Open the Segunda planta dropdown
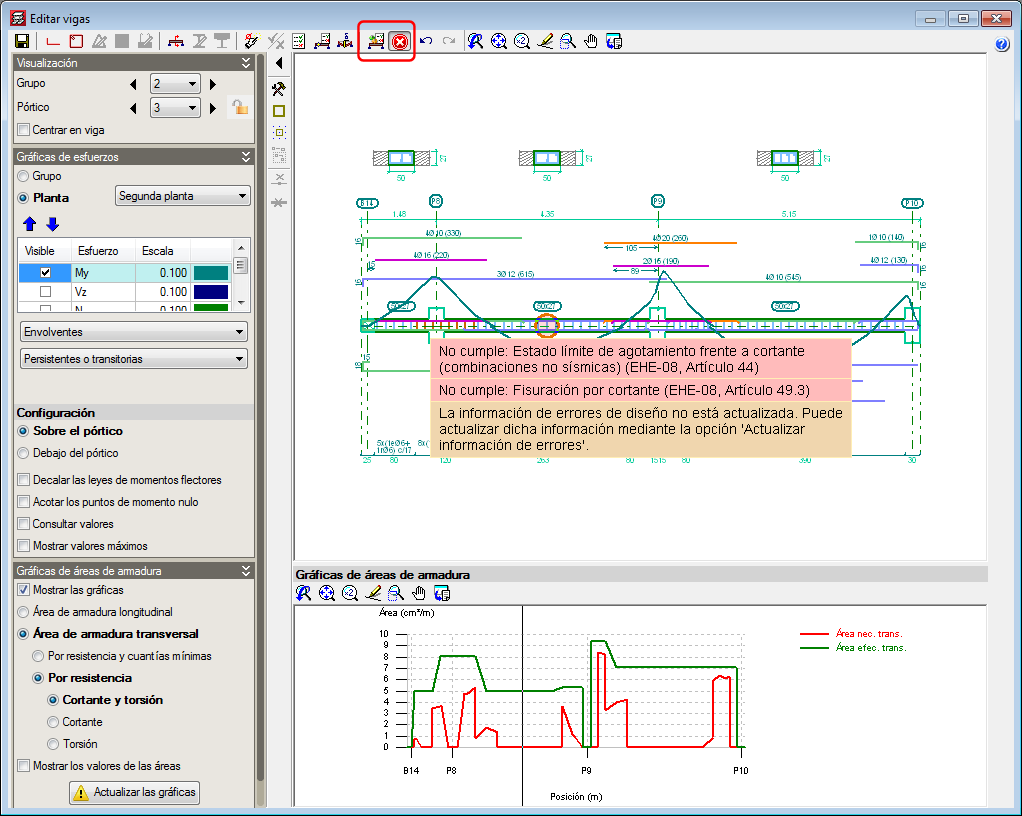Screen dimensions: 1022x816 click(183, 196)
